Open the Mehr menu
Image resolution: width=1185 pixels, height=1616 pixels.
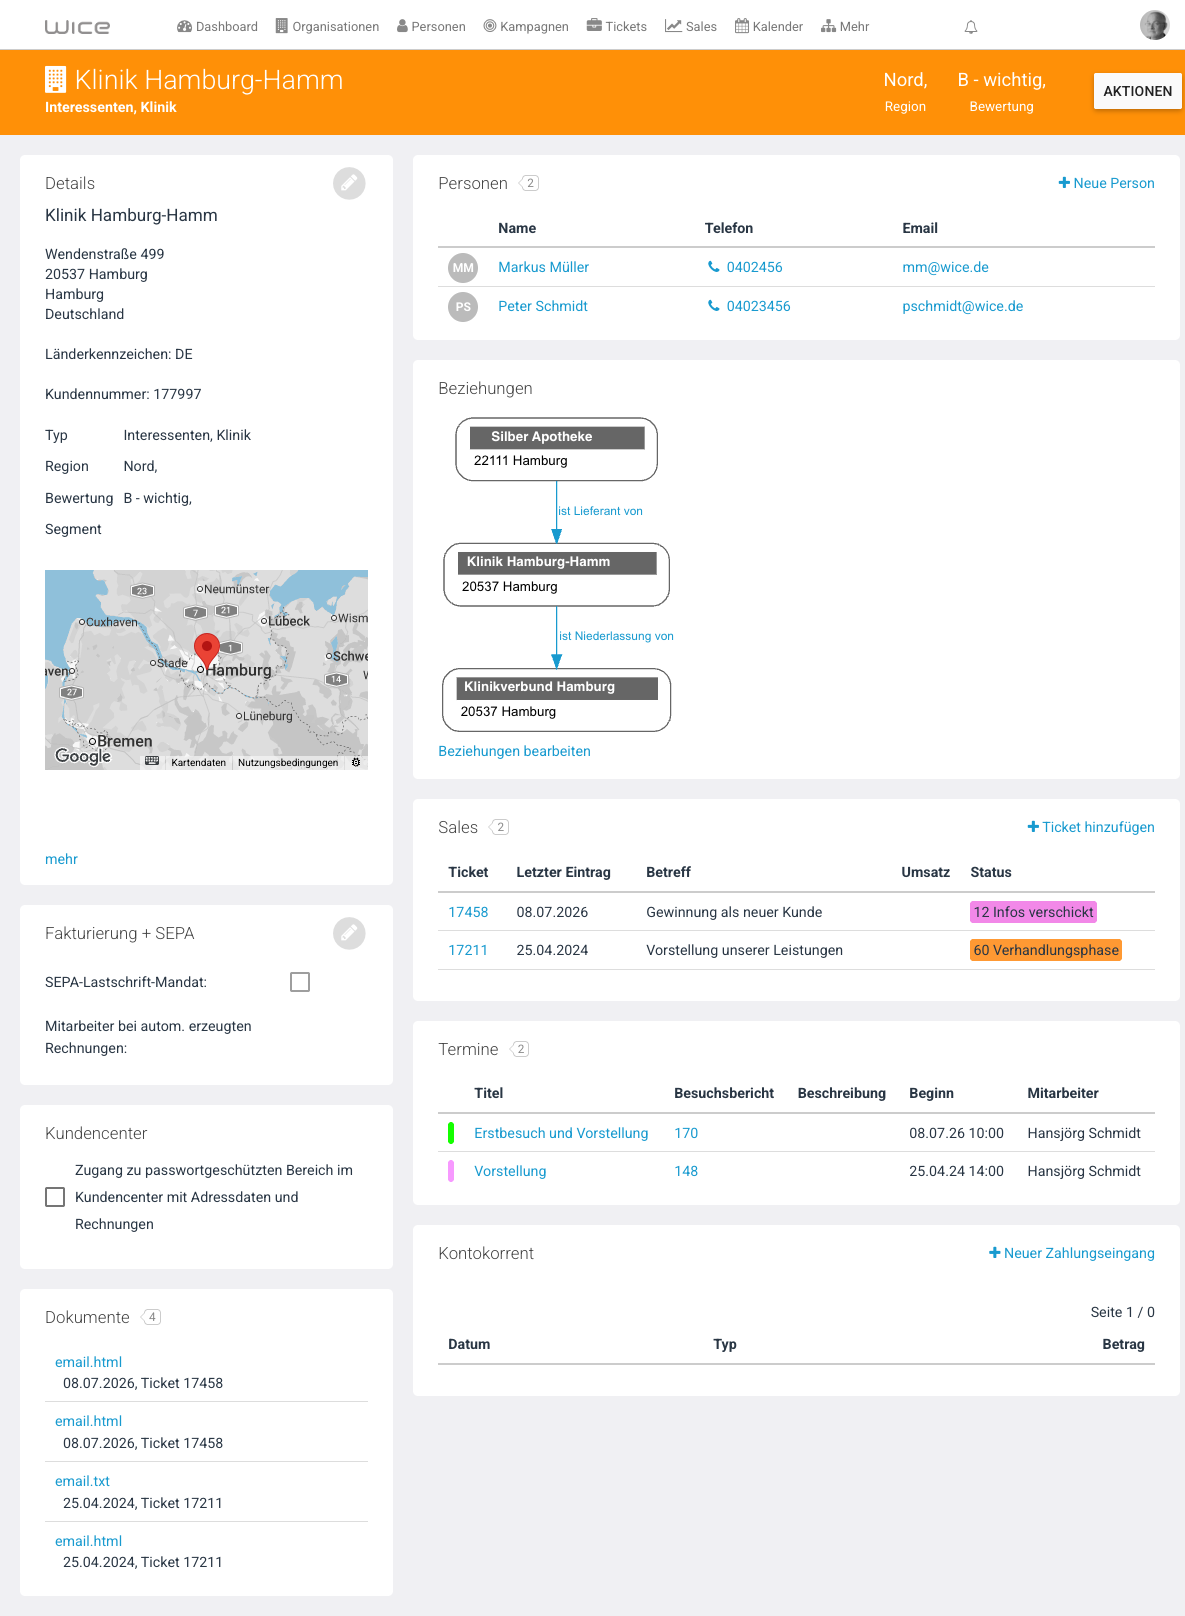coord(845,27)
